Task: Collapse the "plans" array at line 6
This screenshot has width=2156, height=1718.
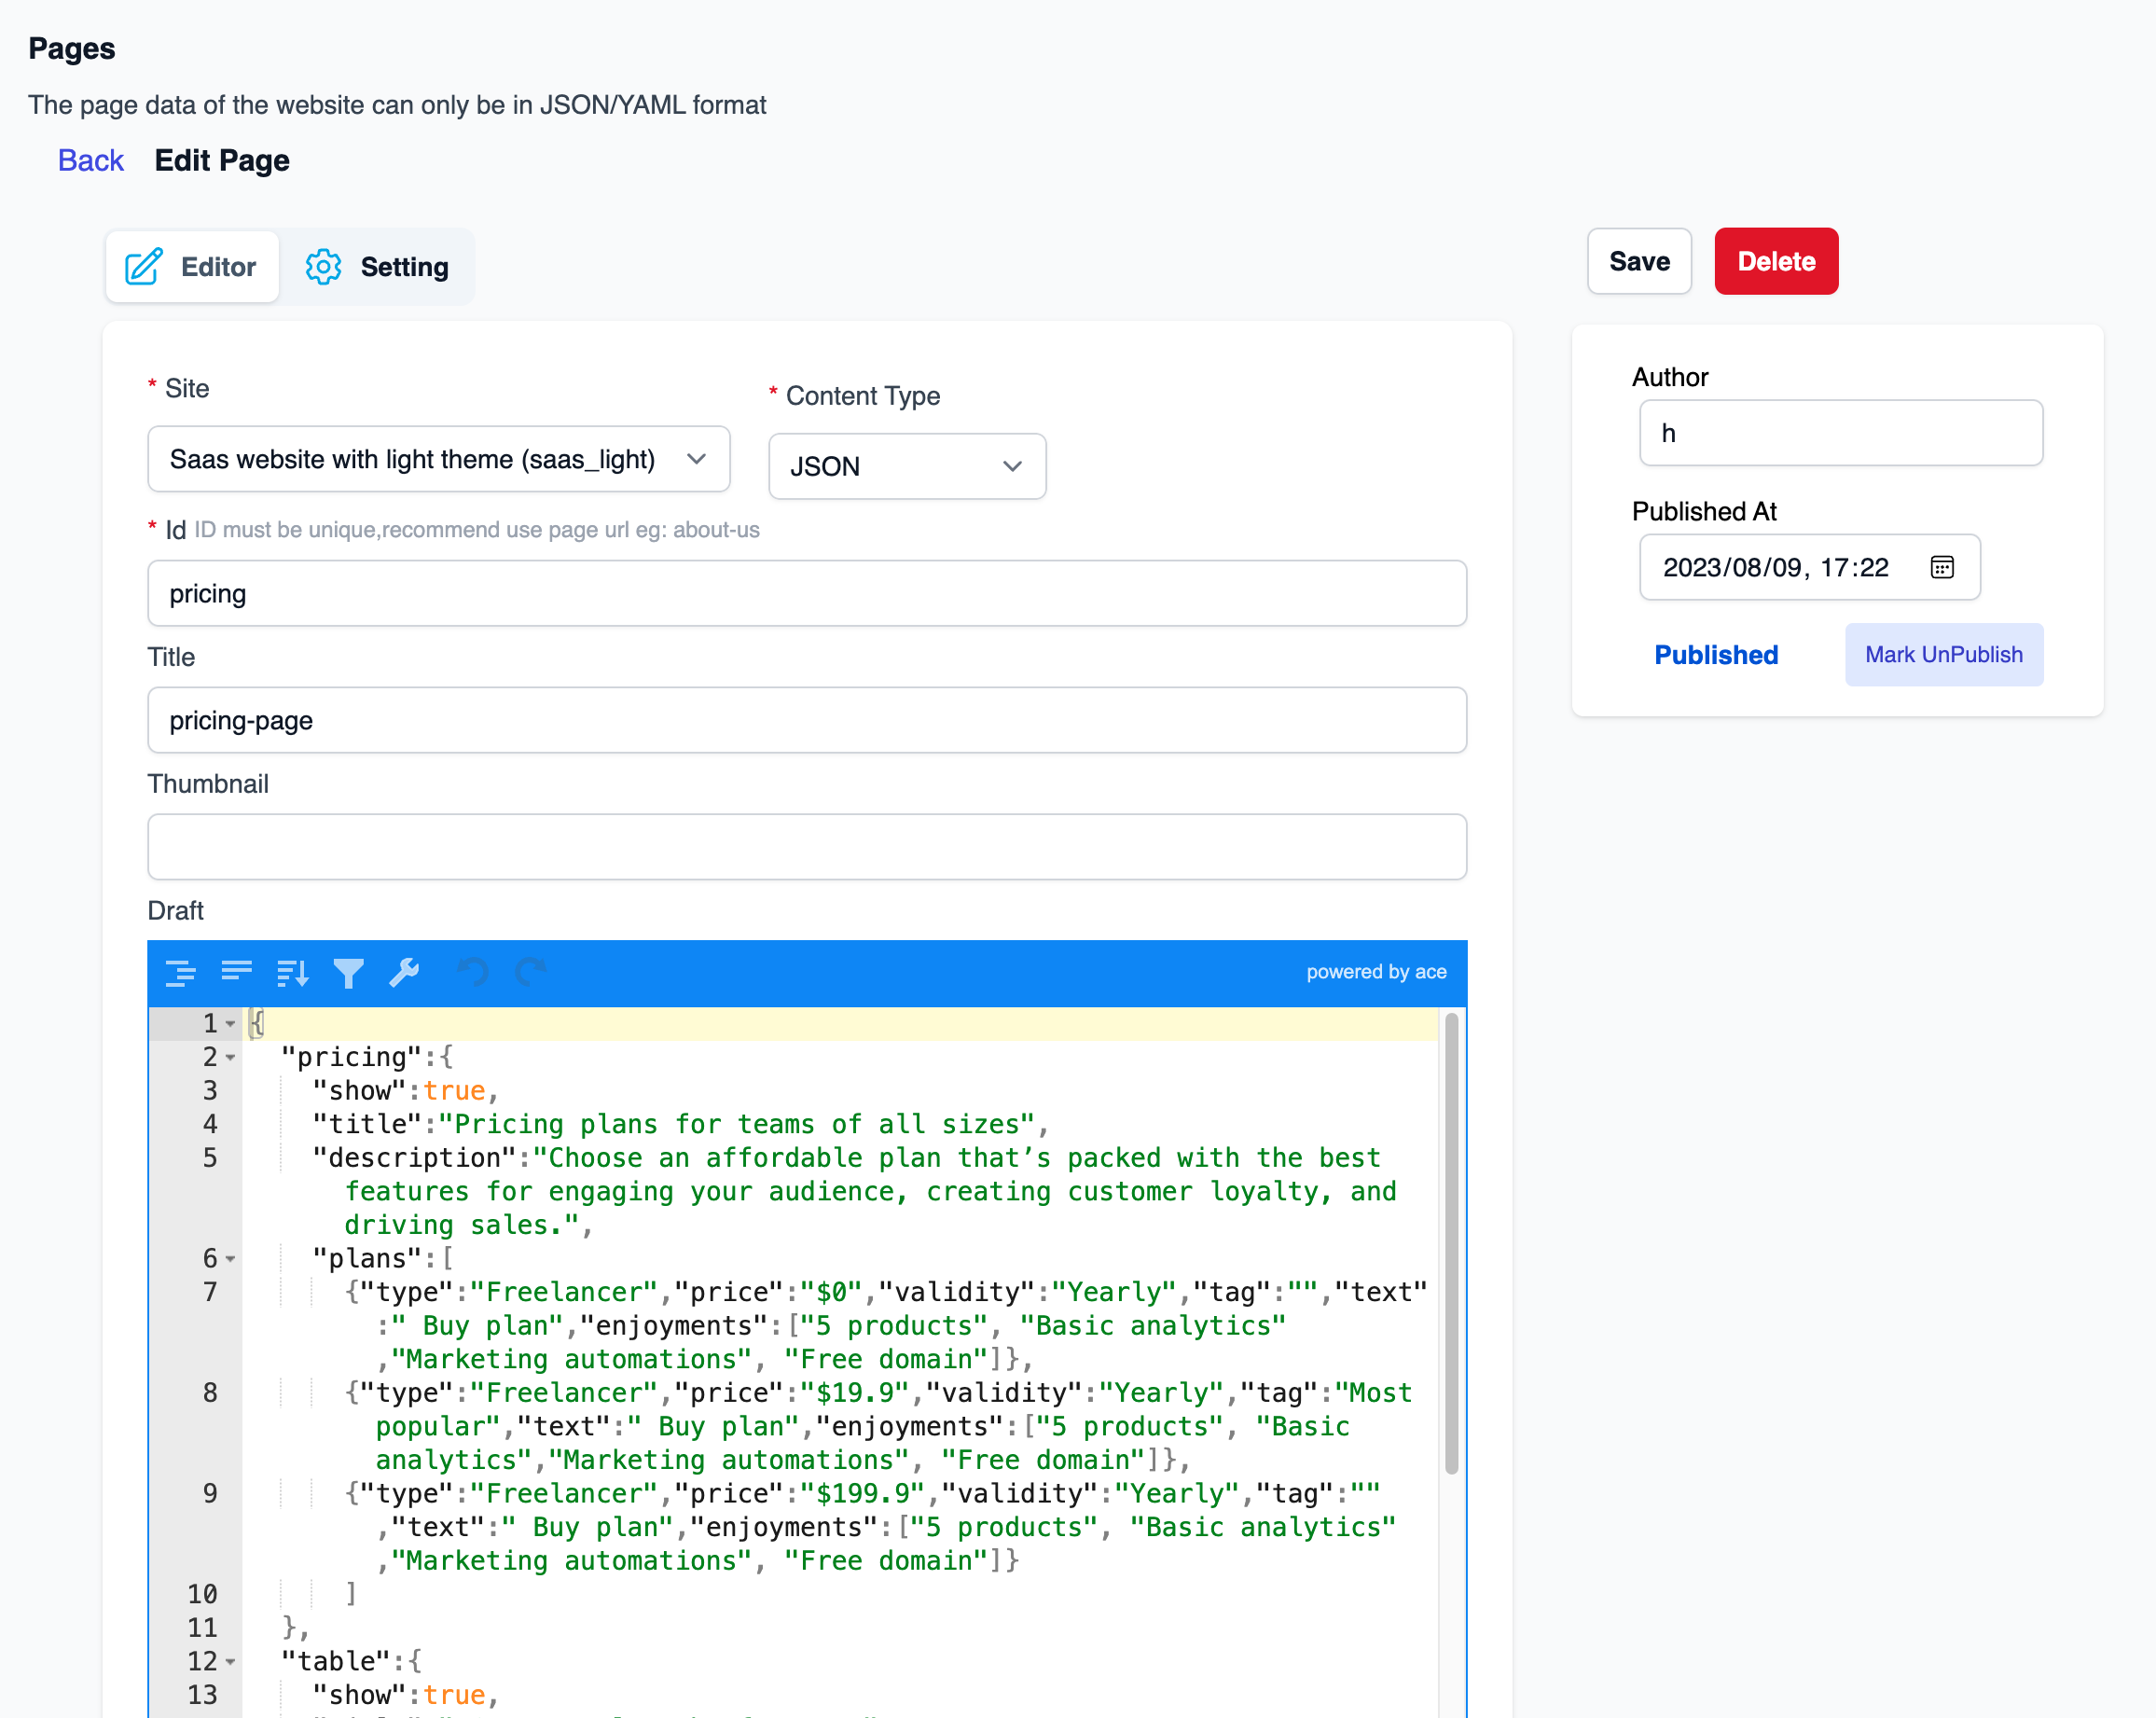Action: pyautogui.click(x=231, y=1259)
